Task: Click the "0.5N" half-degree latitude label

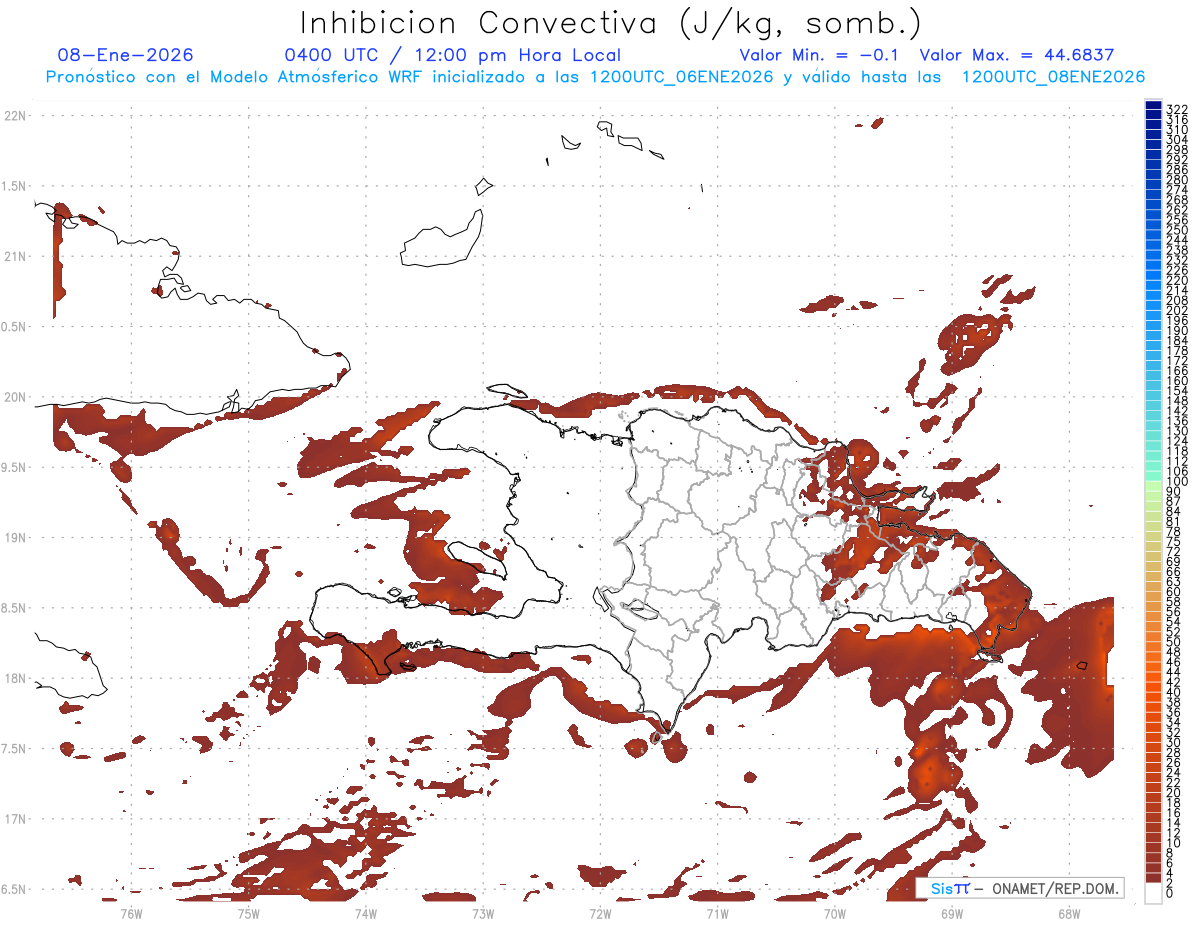Action: (14, 327)
